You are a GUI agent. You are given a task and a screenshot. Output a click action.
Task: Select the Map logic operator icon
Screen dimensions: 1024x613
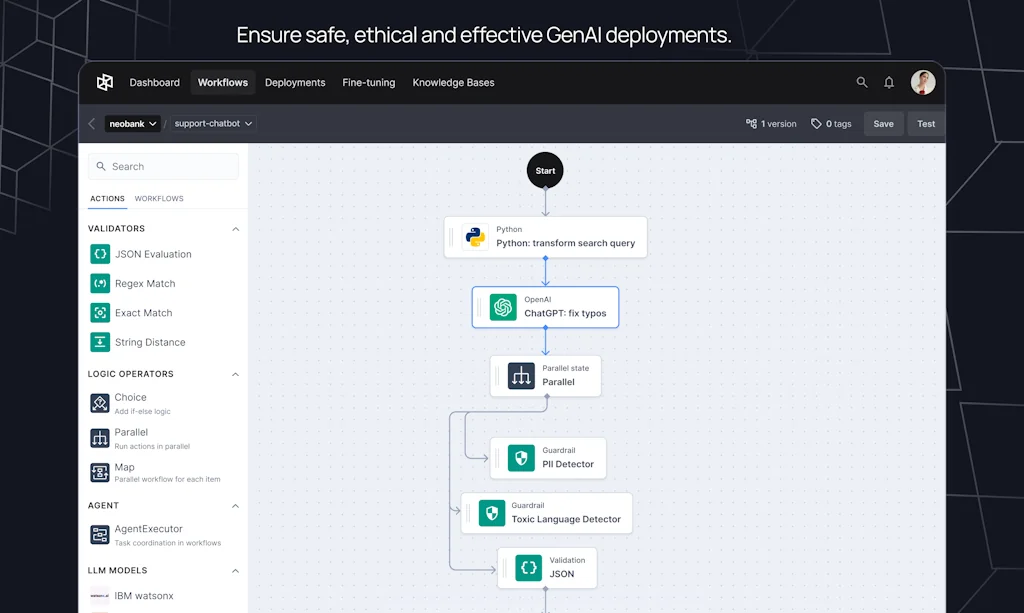tap(100, 472)
